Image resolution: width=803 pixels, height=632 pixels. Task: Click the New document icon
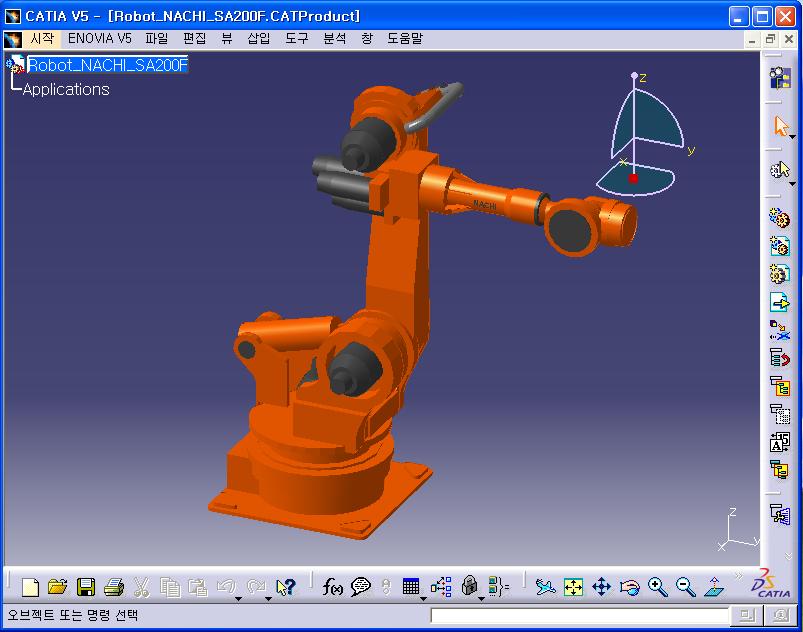point(30,587)
